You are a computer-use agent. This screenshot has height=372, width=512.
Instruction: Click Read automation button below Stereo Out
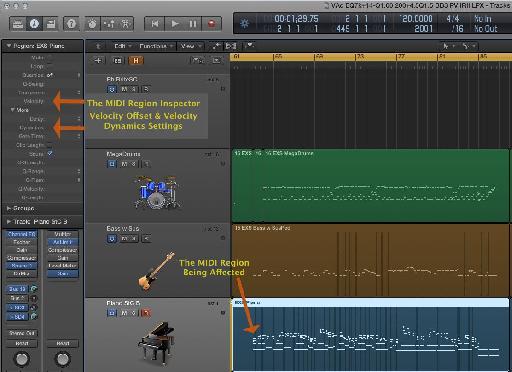(x=22, y=343)
